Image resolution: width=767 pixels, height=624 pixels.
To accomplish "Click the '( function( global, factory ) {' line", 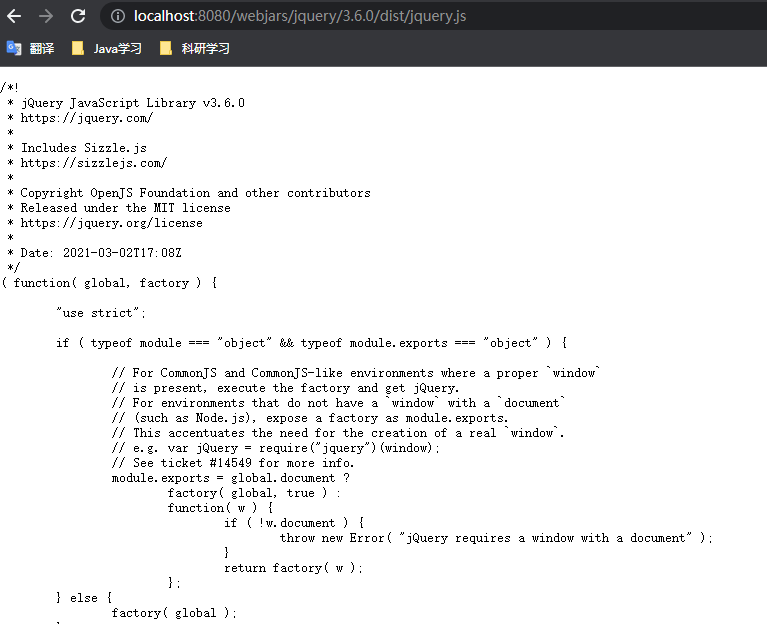I will [x=110, y=283].
